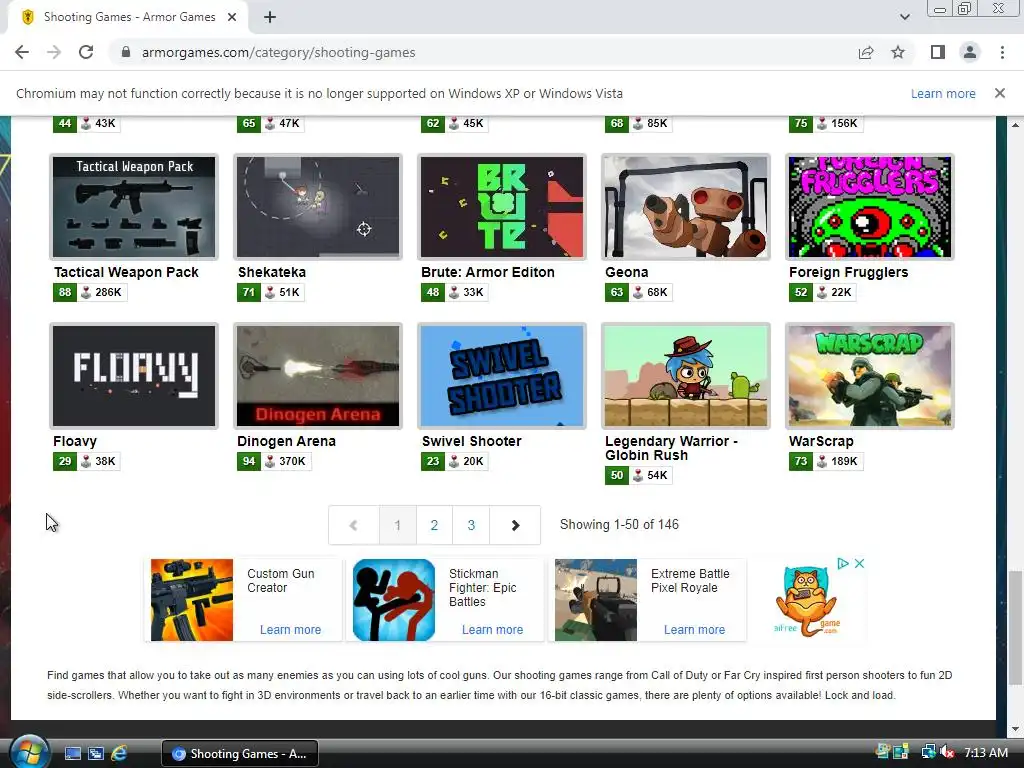Launch Internet Explorer from quick launch
Screen dimensions: 1024x768
click(x=119, y=754)
